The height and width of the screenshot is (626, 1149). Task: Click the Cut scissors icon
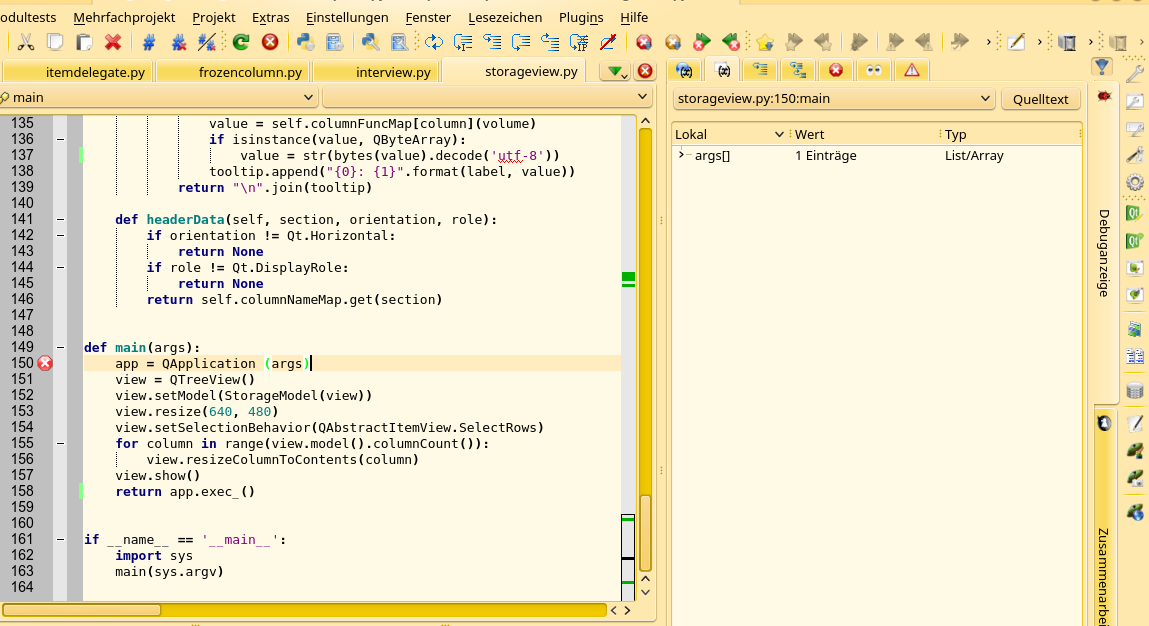point(27,42)
